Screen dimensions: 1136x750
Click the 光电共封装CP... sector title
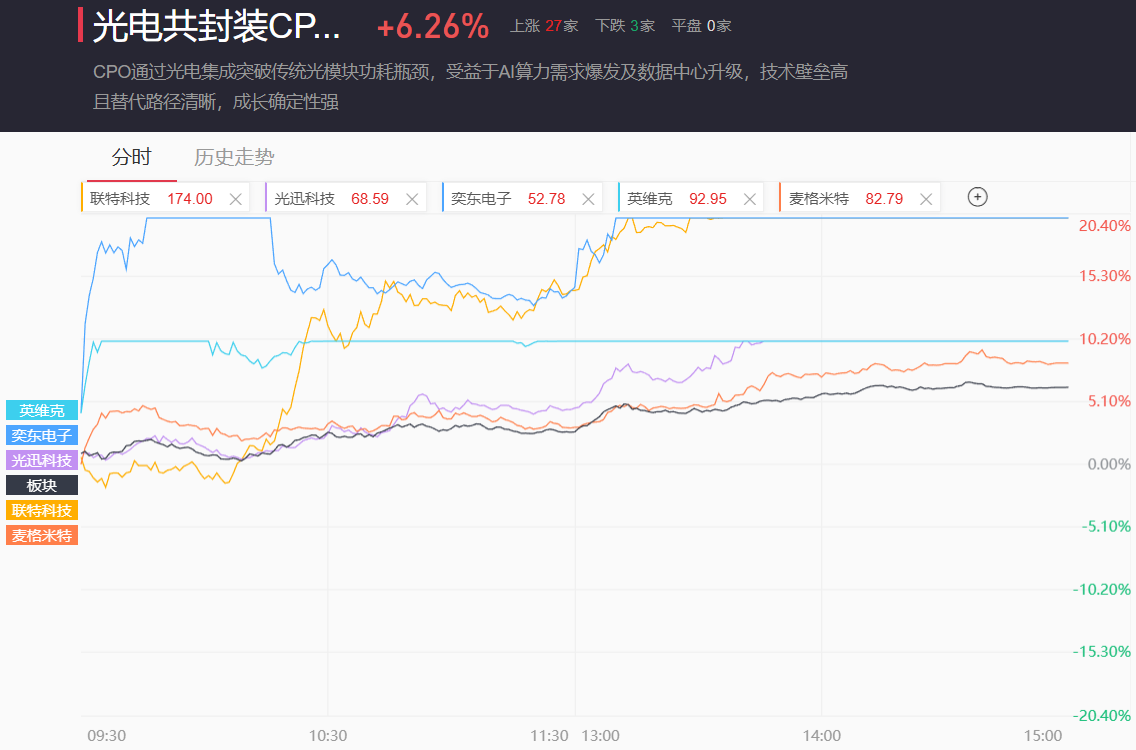click(216, 27)
